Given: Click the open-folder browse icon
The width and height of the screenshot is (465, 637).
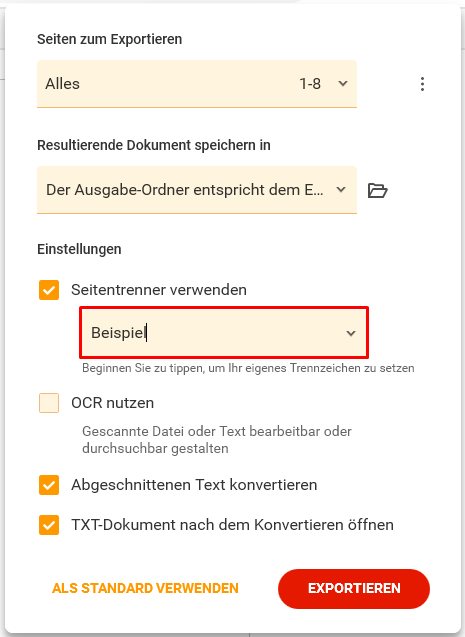Looking at the screenshot, I should point(377,190).
